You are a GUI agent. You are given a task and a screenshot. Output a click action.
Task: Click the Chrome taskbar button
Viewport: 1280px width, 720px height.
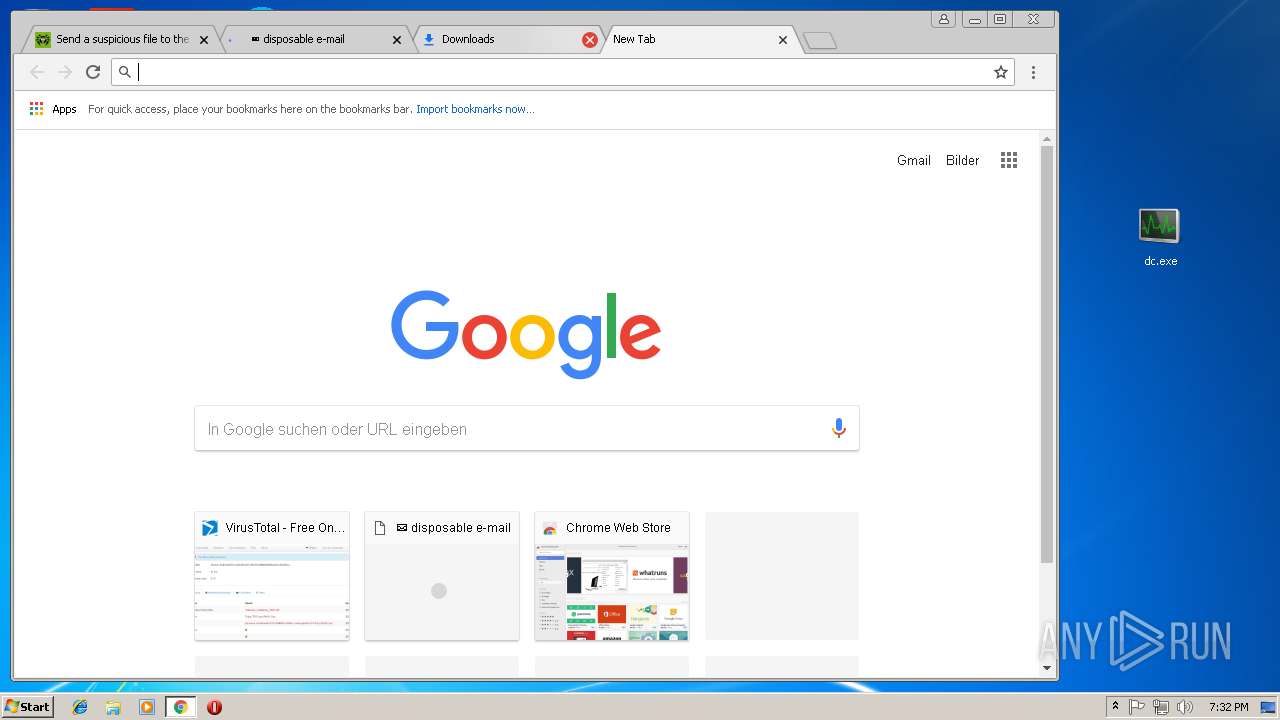coord(180,707)
